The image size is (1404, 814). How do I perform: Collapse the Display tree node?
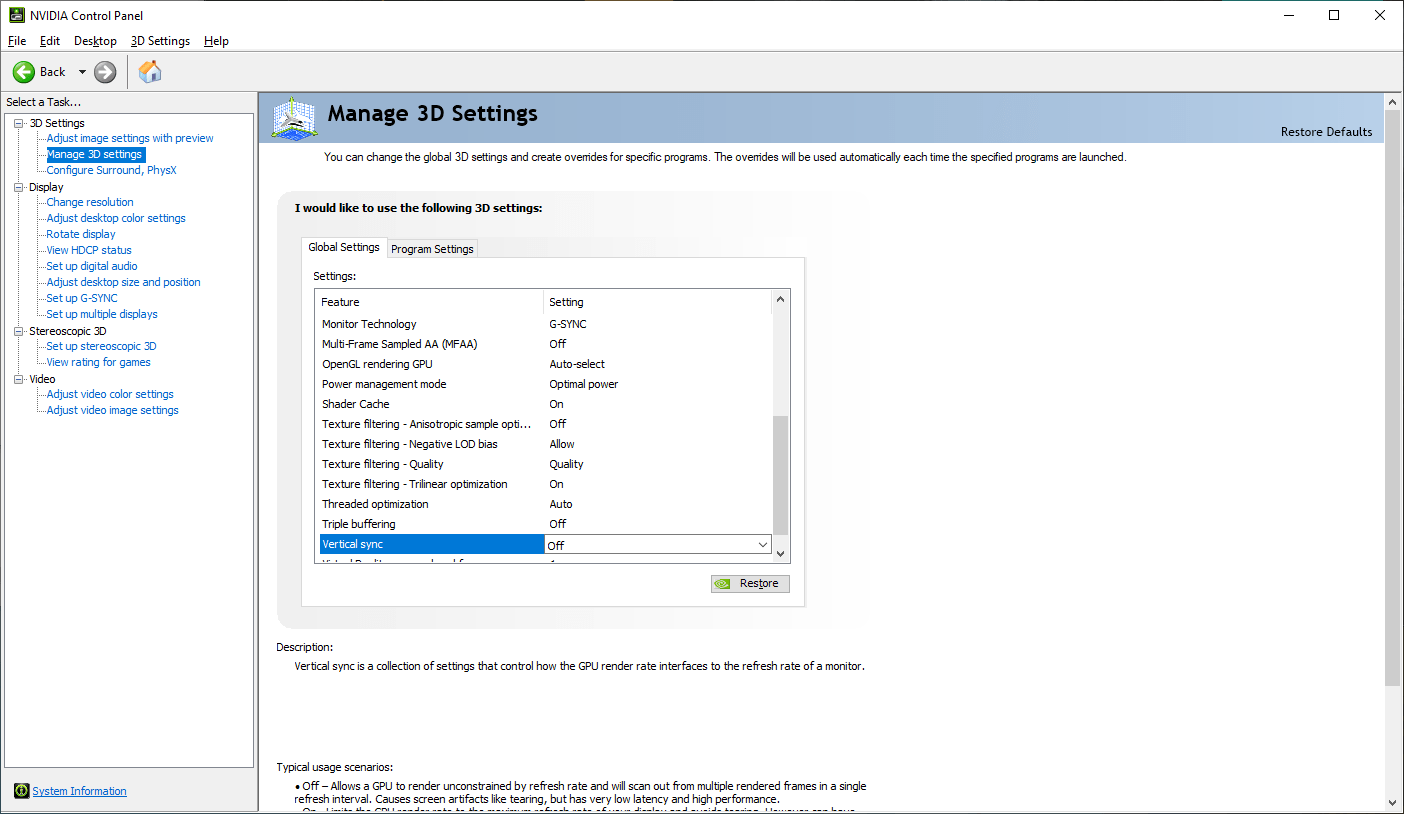19,187
